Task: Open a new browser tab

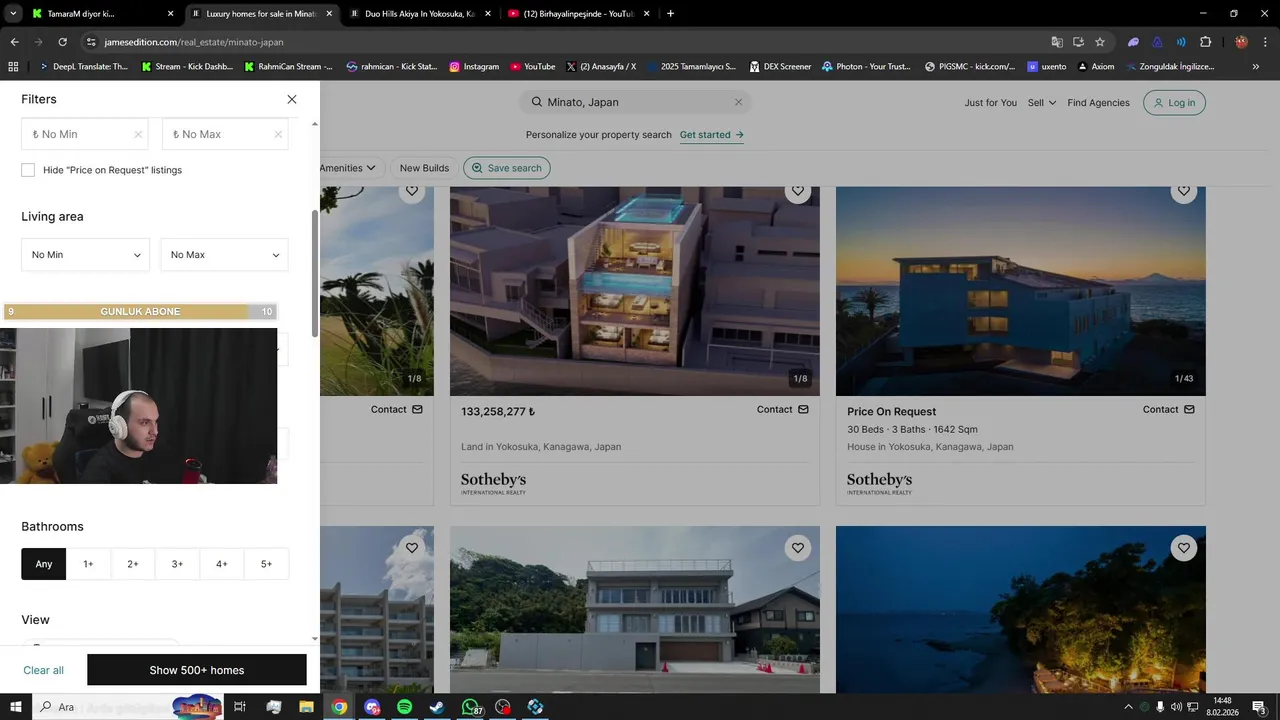Action: point(670,14)
